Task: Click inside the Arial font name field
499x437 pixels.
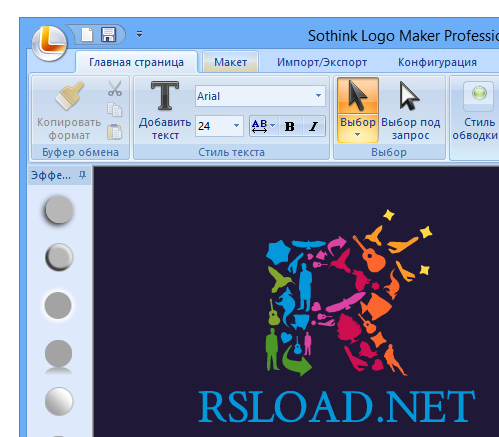Action: point(255,96)
